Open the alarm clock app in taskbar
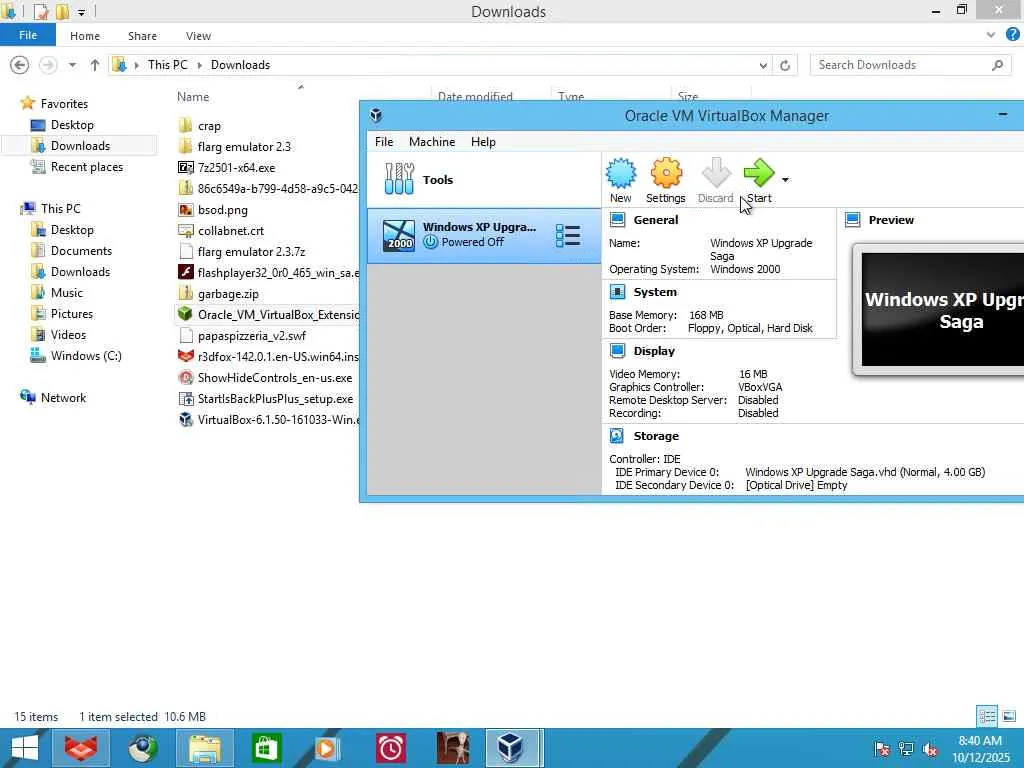This screenshot has height=768, width=1024. 391,748
